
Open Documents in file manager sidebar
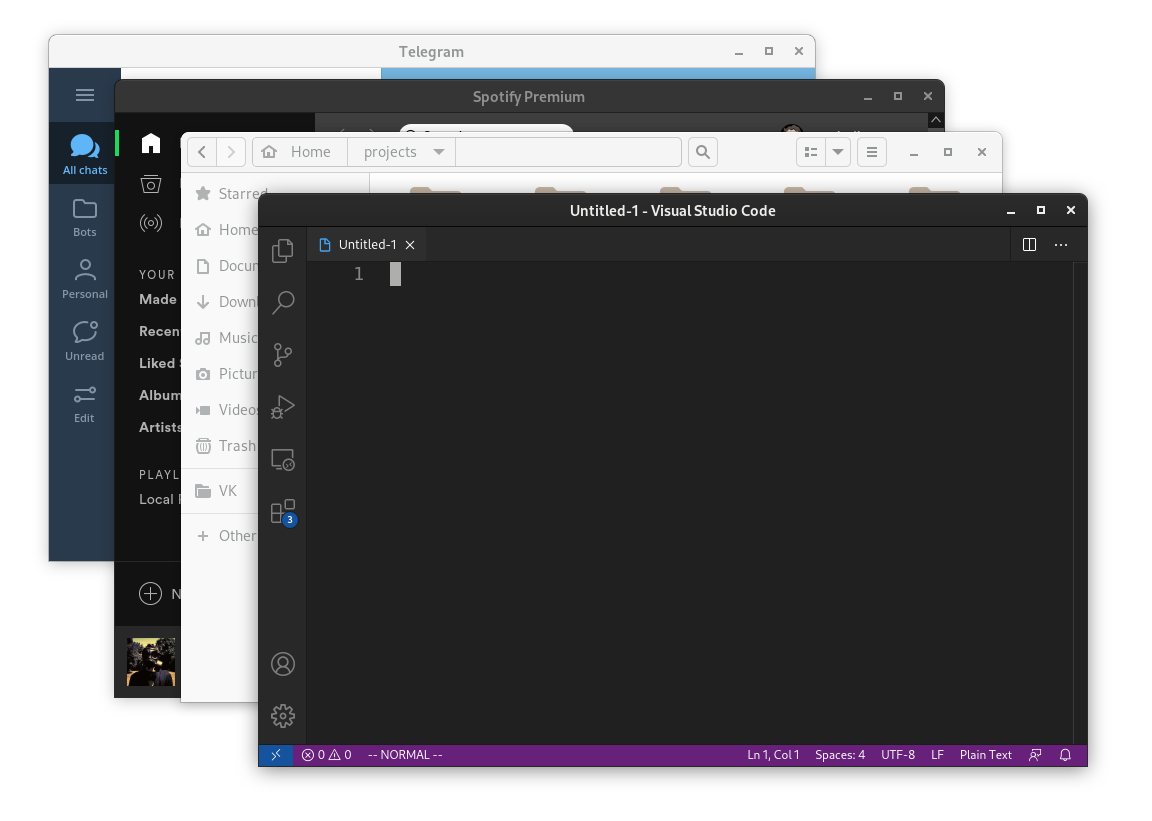pyautogui.click(x=224, y=265)
